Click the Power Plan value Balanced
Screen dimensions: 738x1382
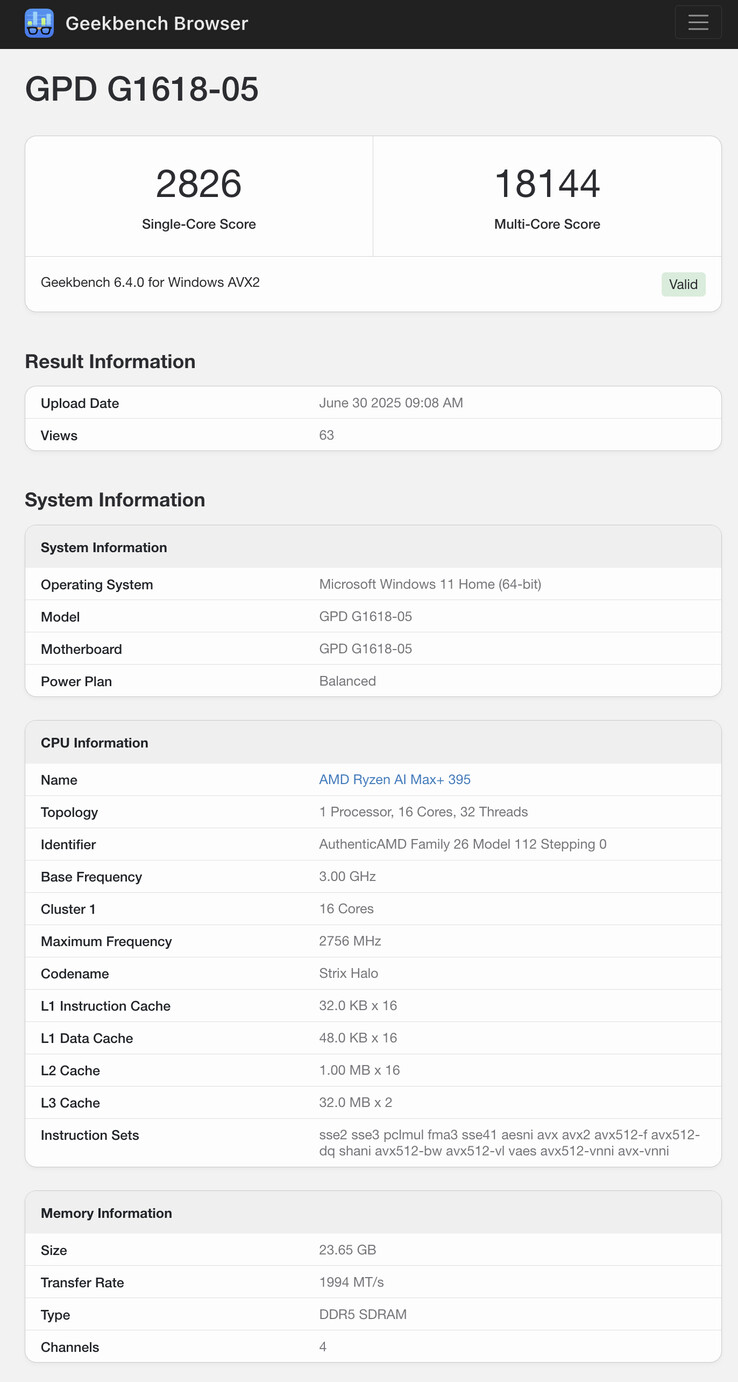click(x=348, y=681)
